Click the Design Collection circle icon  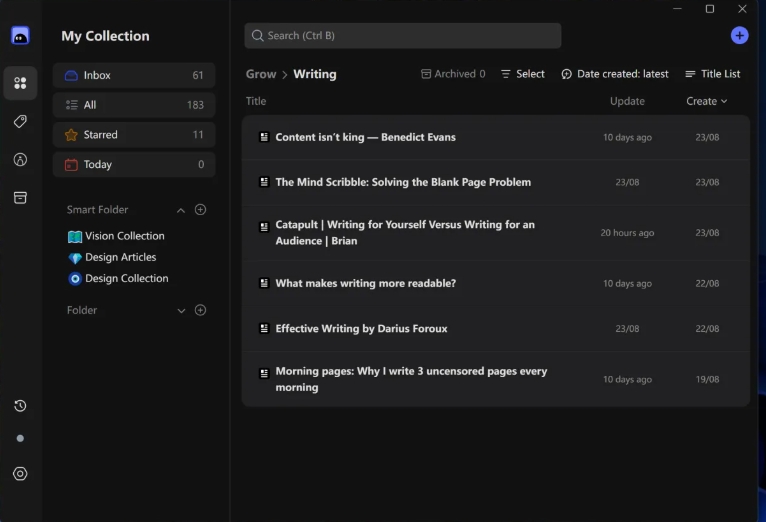point(75,279)
